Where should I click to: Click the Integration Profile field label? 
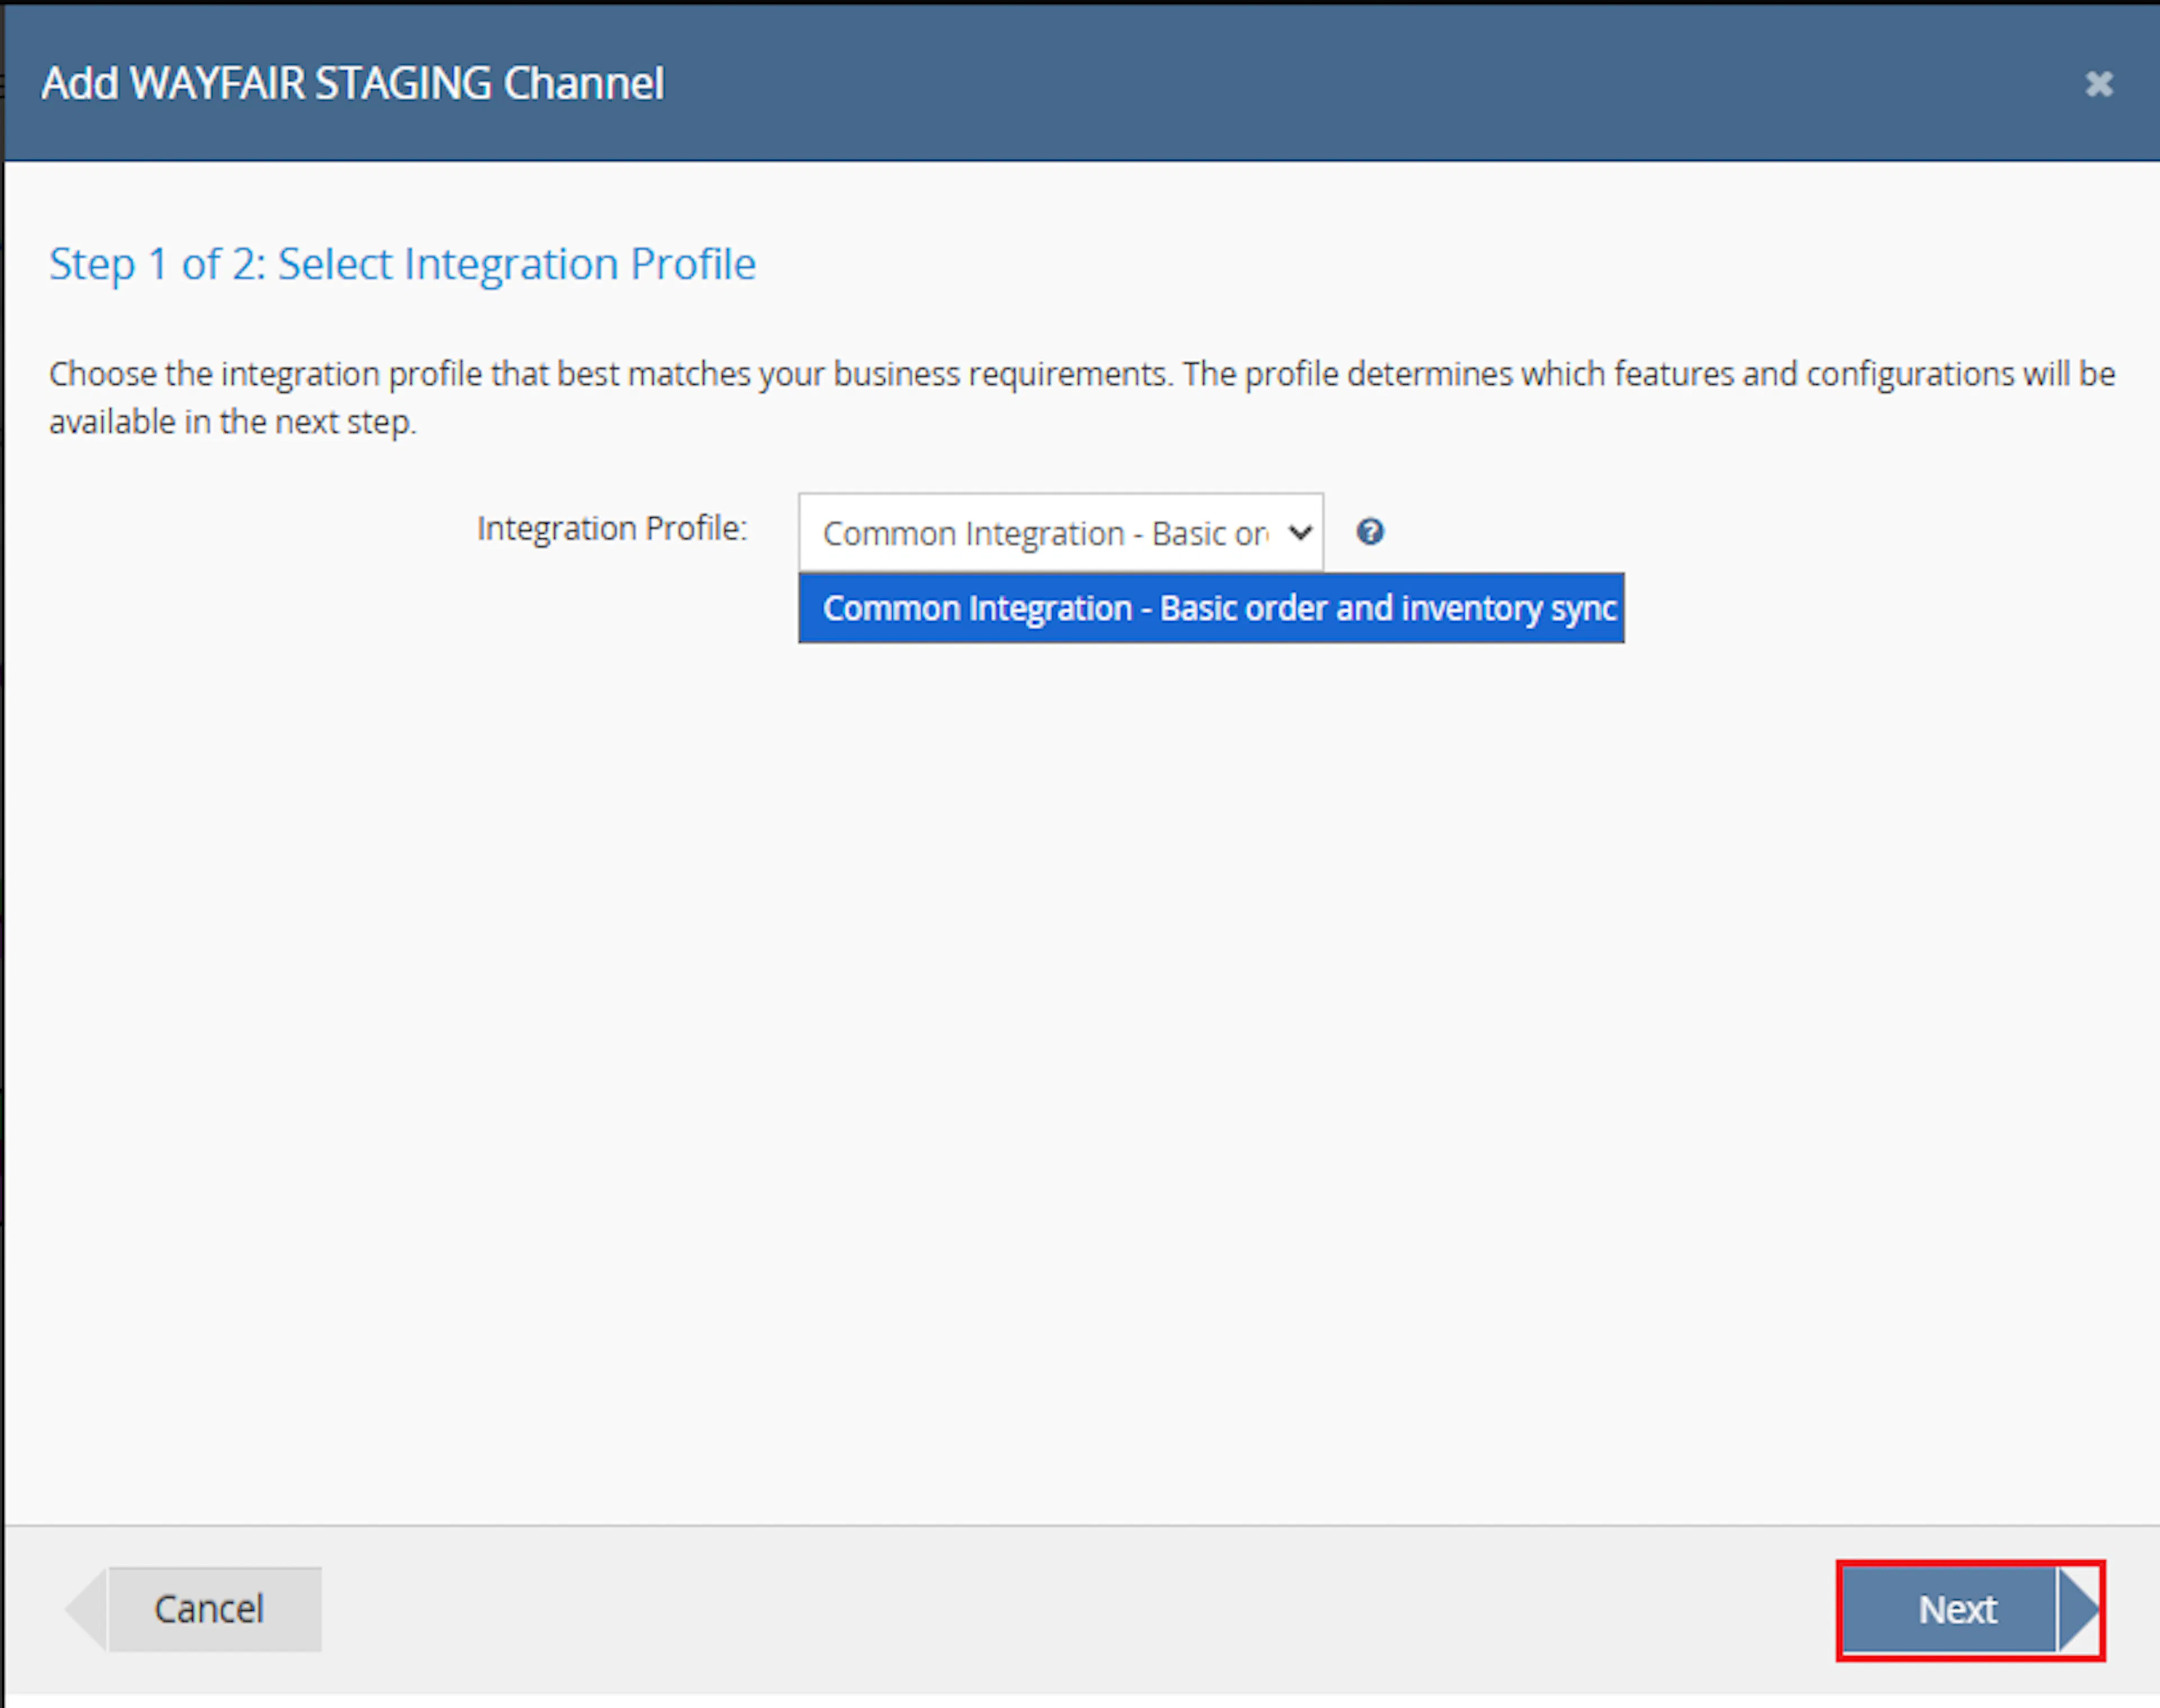(x=612, y=528)
